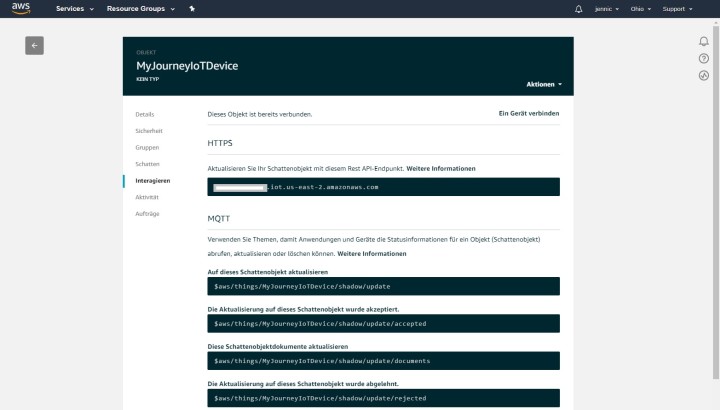Open the IoT console alerts bell icon
Image resolution: width=720 pixels, height=410 pixels.
point(703,42)
